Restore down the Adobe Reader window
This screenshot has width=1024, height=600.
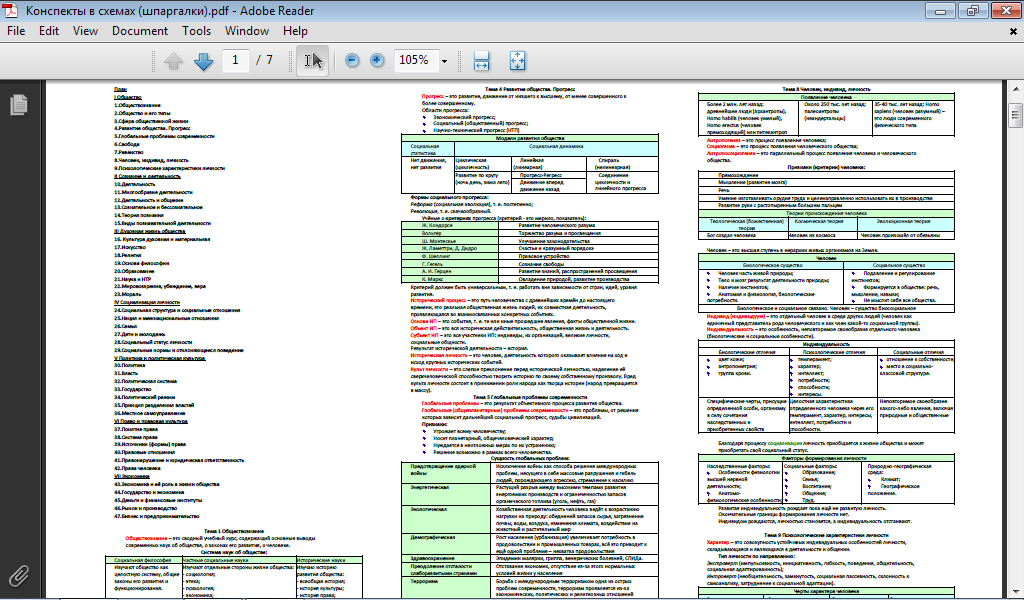coord(973,10)
